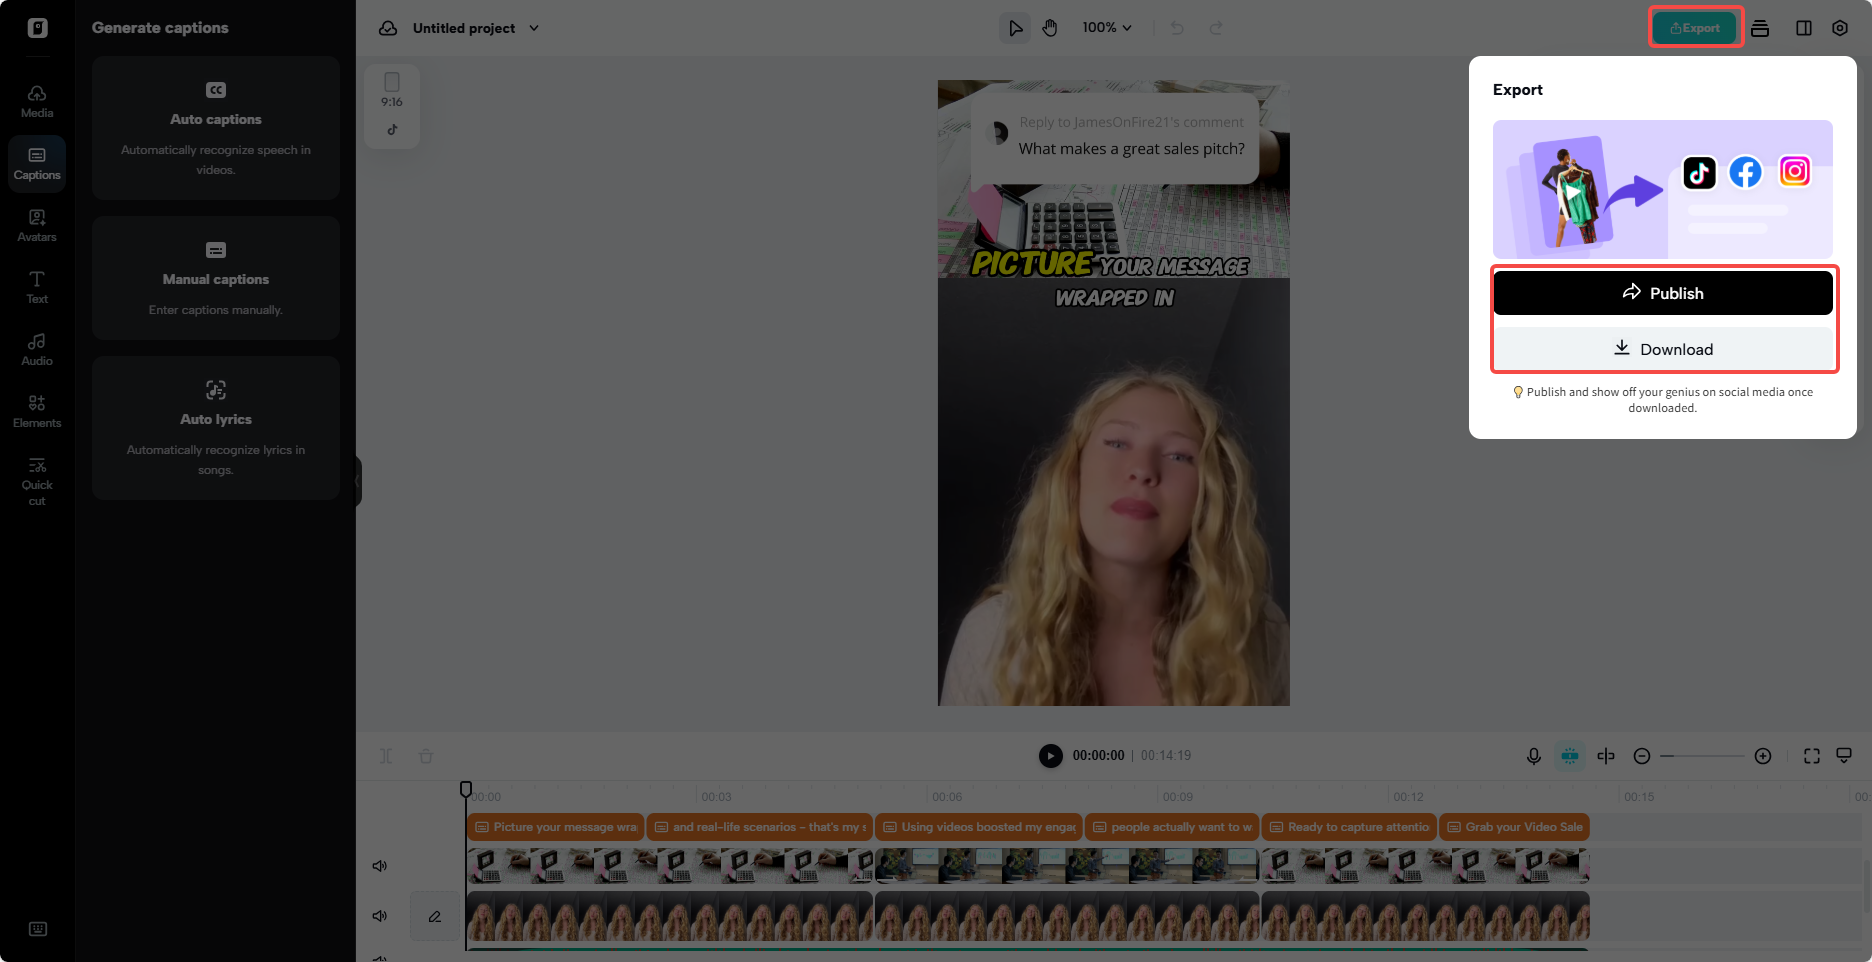
Task: Open the layers stack icon next to Export
Action: [x=1760, y=28]
